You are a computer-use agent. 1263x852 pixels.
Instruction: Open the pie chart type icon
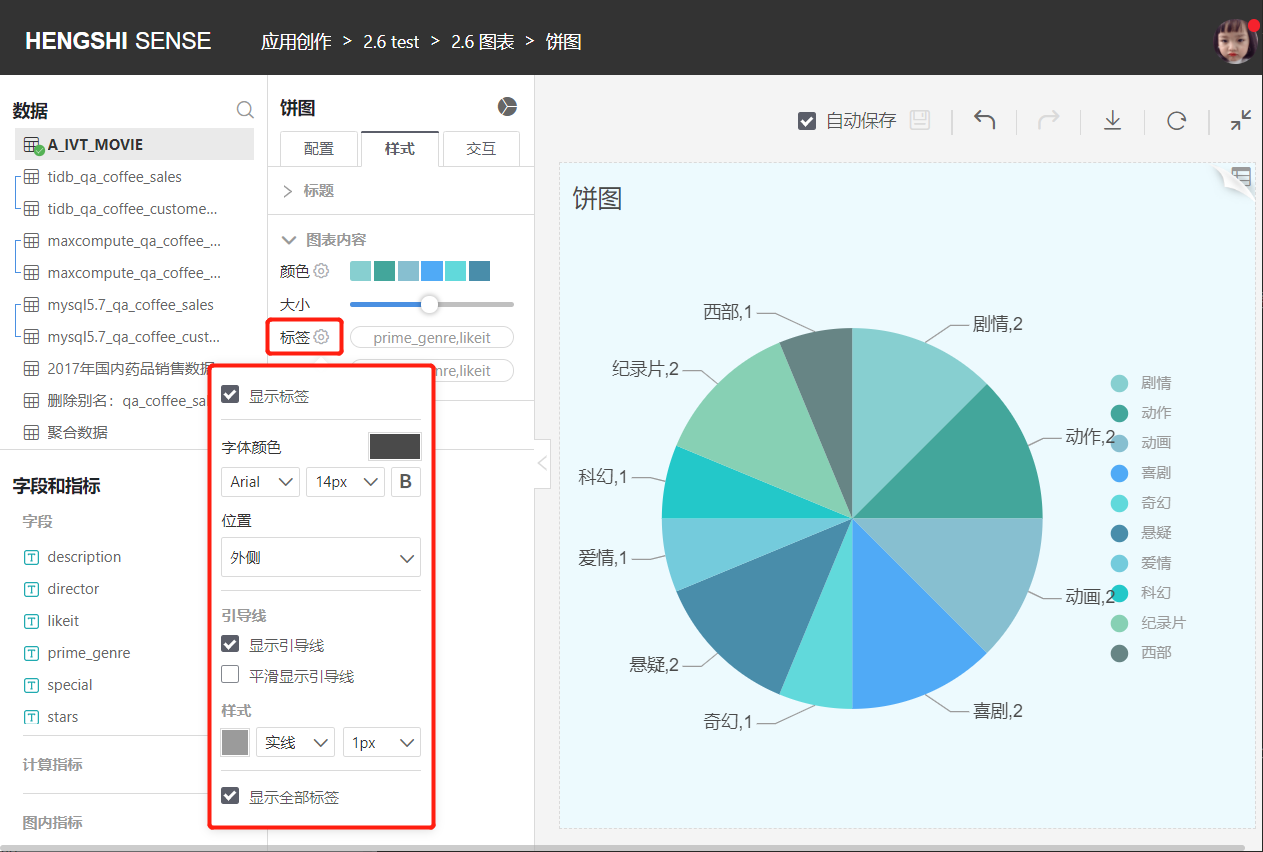(x=508, y=107)
